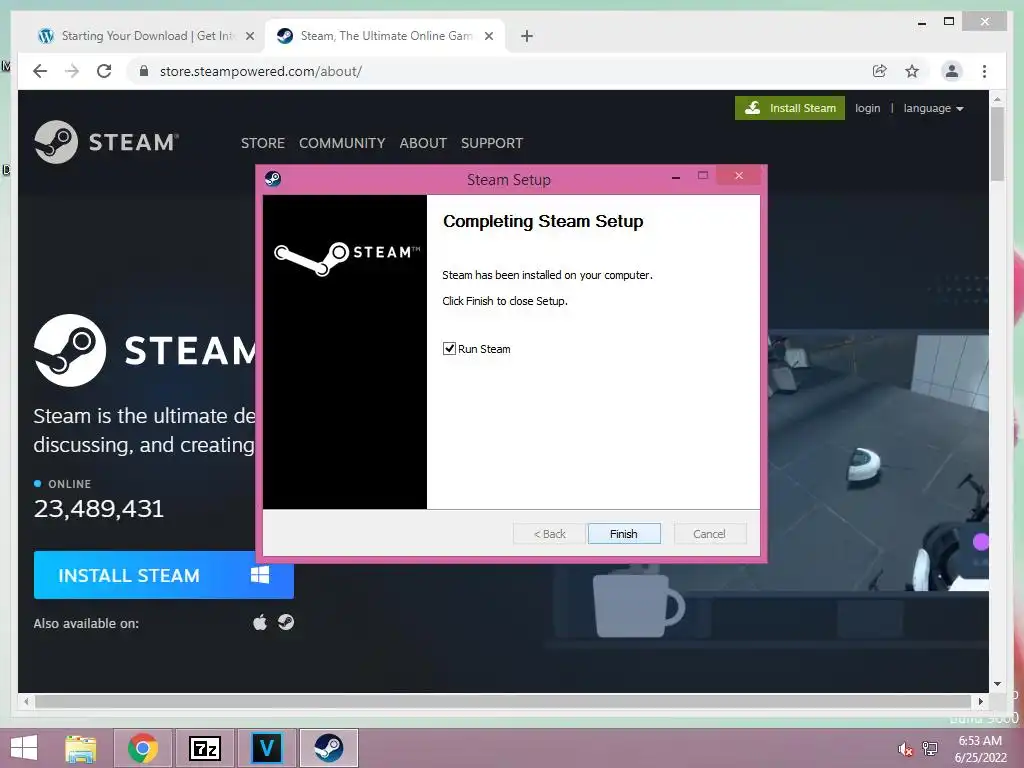Open the ABOUT menu item on Steam site
The image size is (1024, 768).
tap(423, 143)
